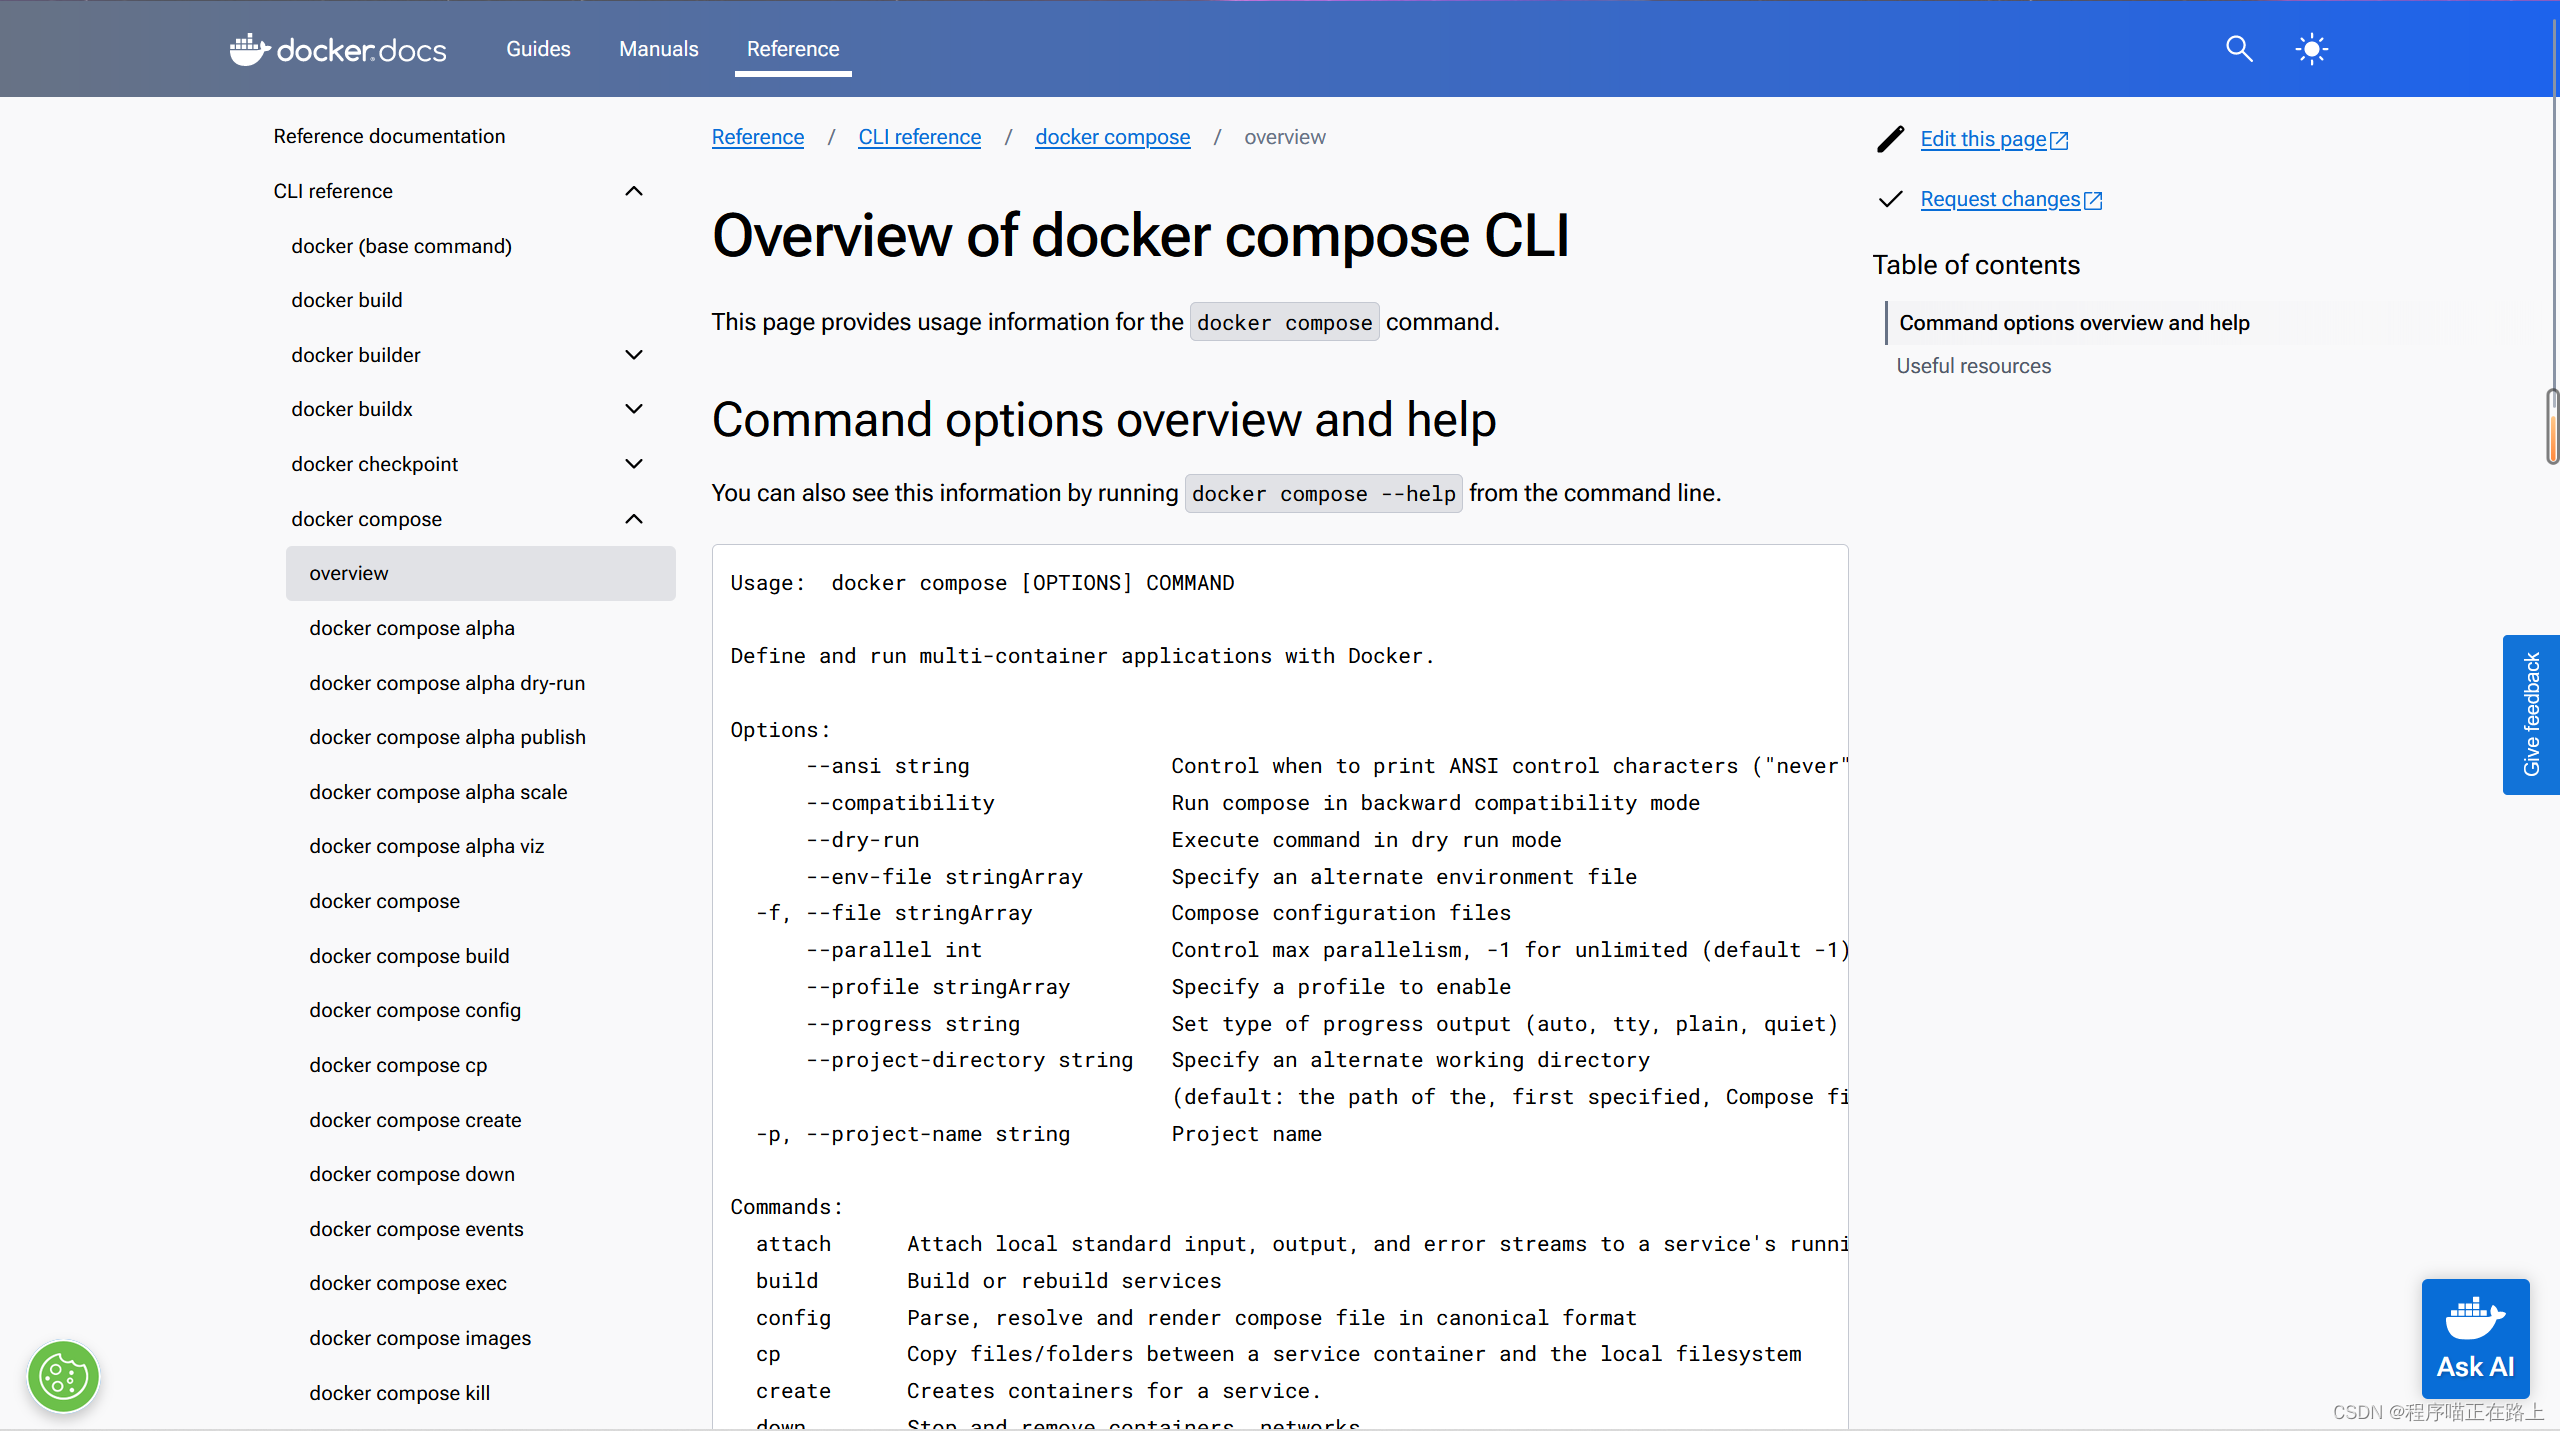Image resolution: width=2560 pixels, height=1431 pixels.
Task: Click the request changes checkmark icon
Action: (1890, 197)
